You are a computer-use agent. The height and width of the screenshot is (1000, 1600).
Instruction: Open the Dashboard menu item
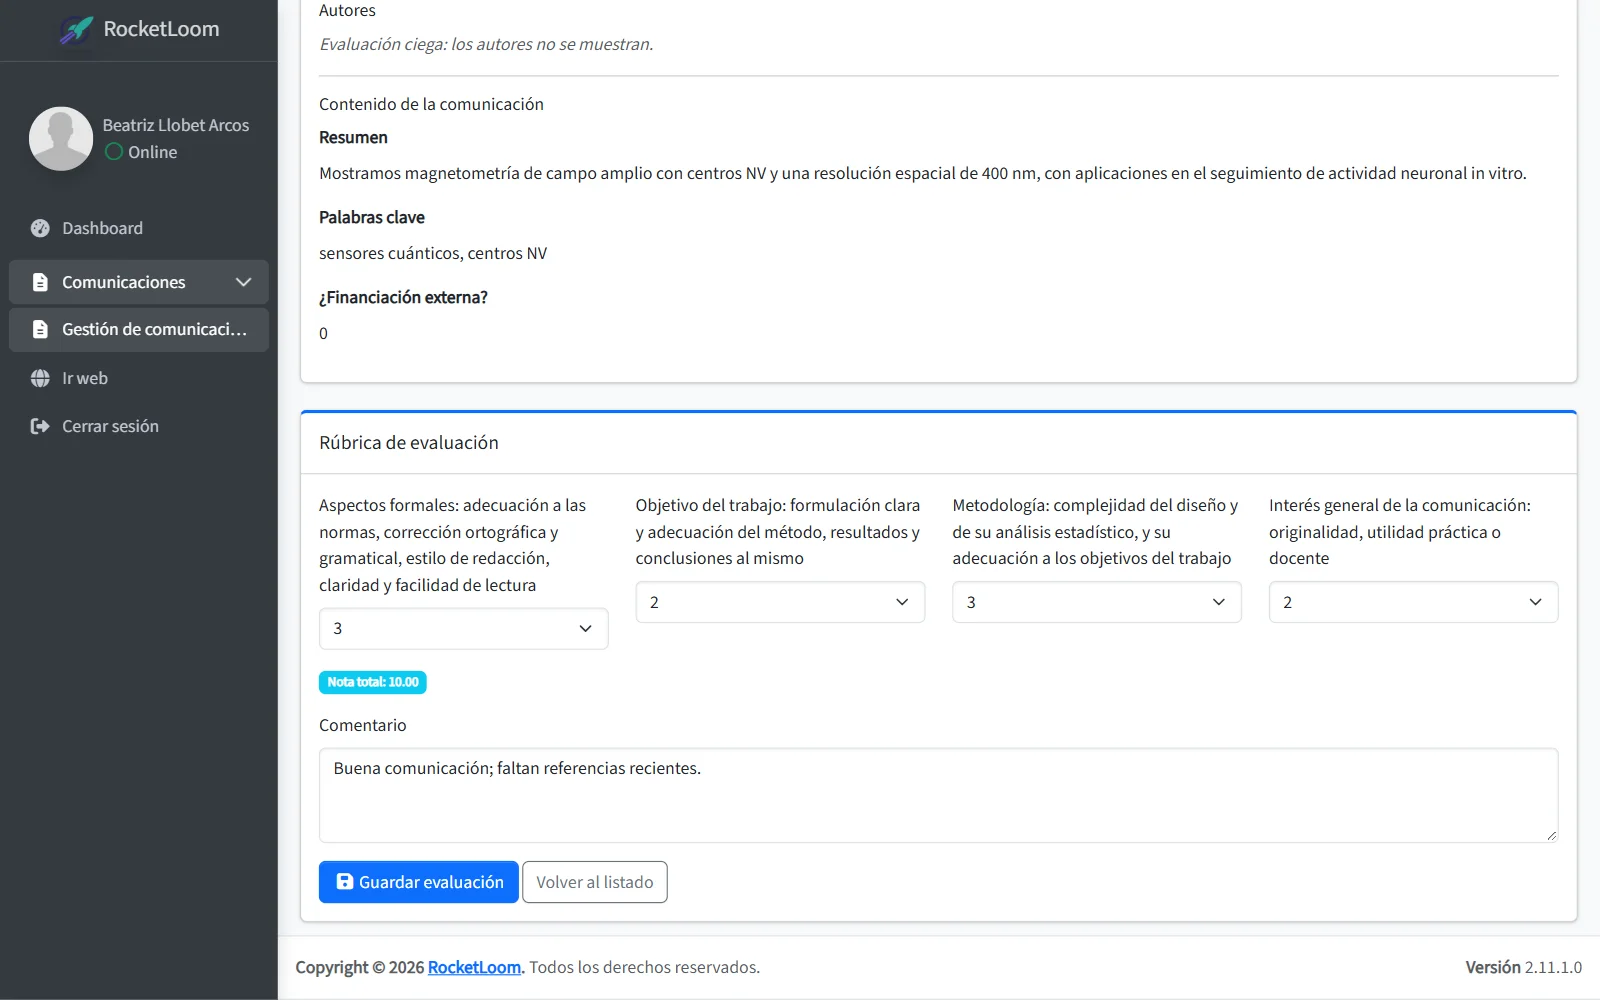(139, 228)
